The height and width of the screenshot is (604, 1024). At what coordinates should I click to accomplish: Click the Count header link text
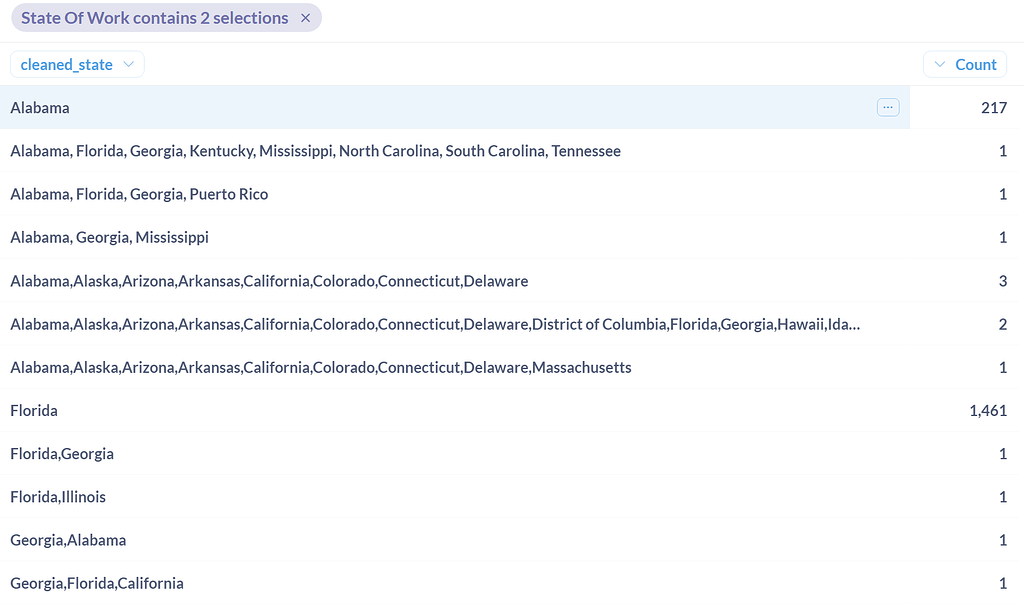click(976, 63)
